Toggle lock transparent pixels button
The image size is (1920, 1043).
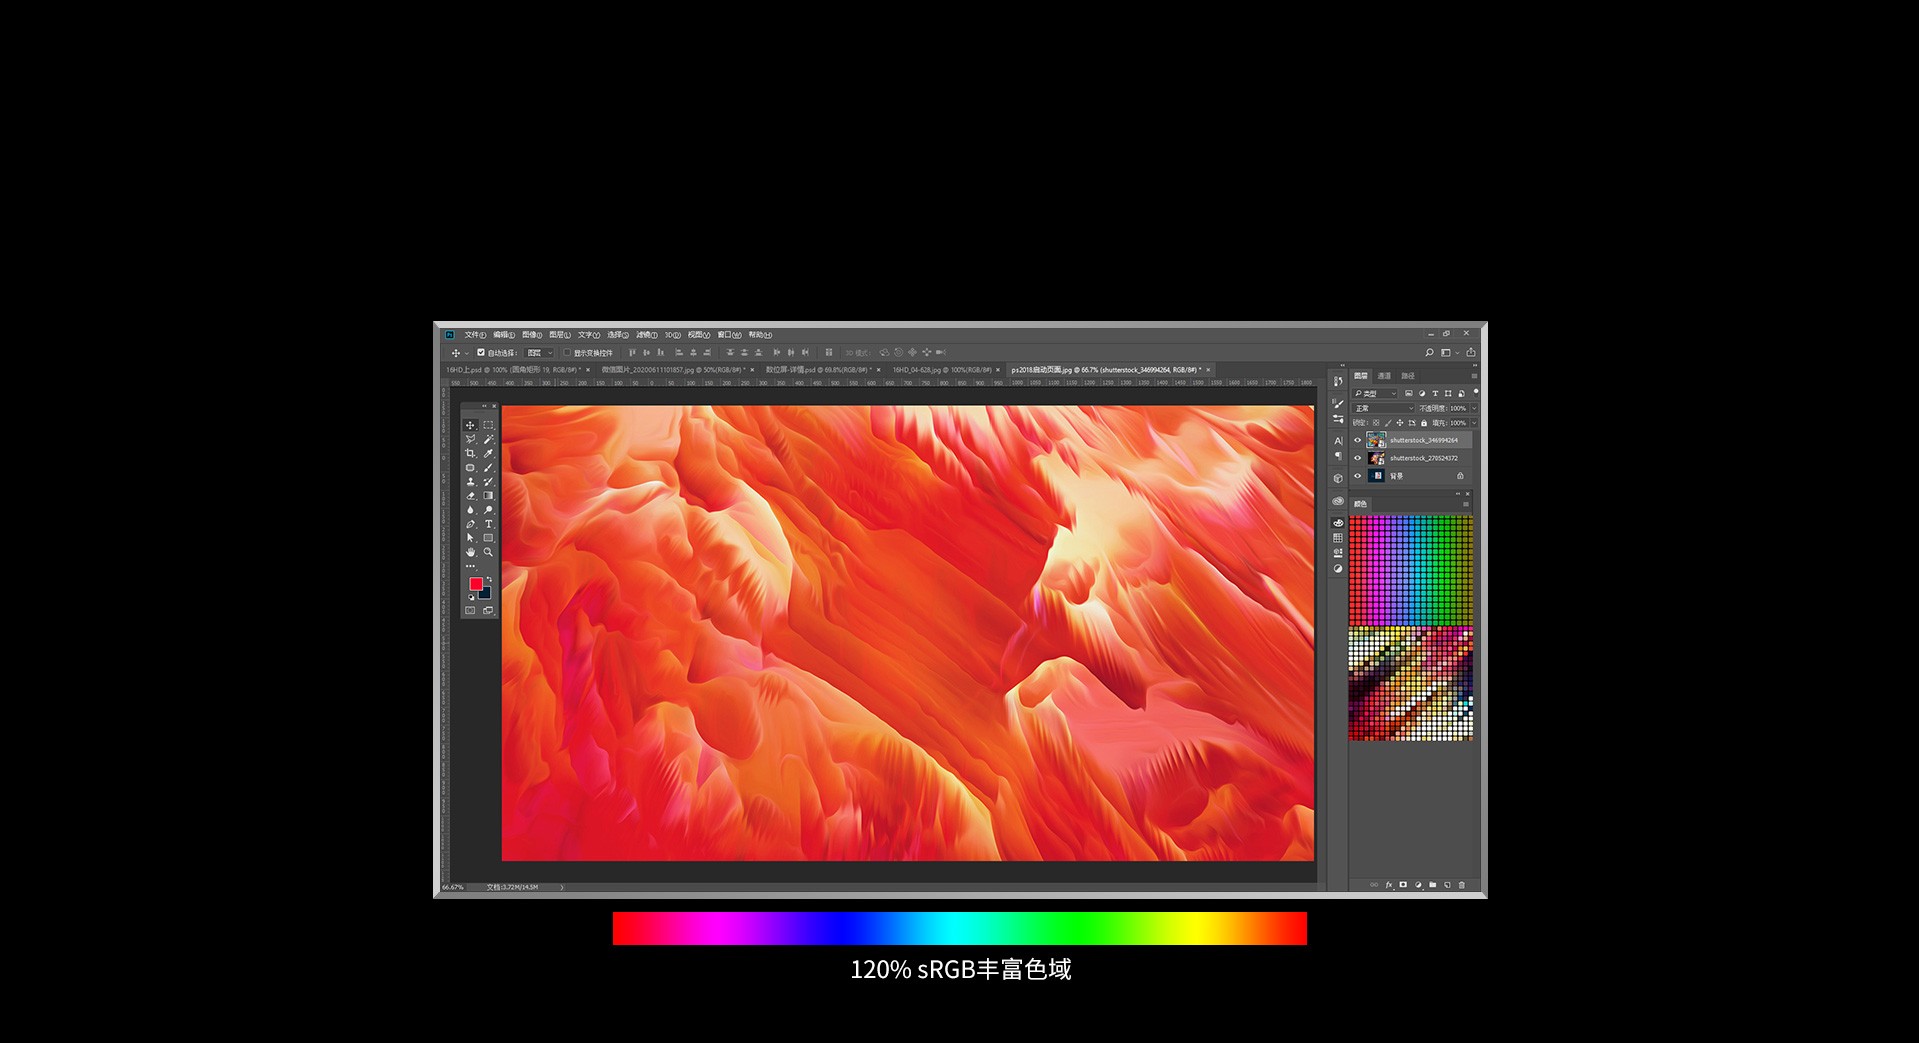tap(1376, 423)
